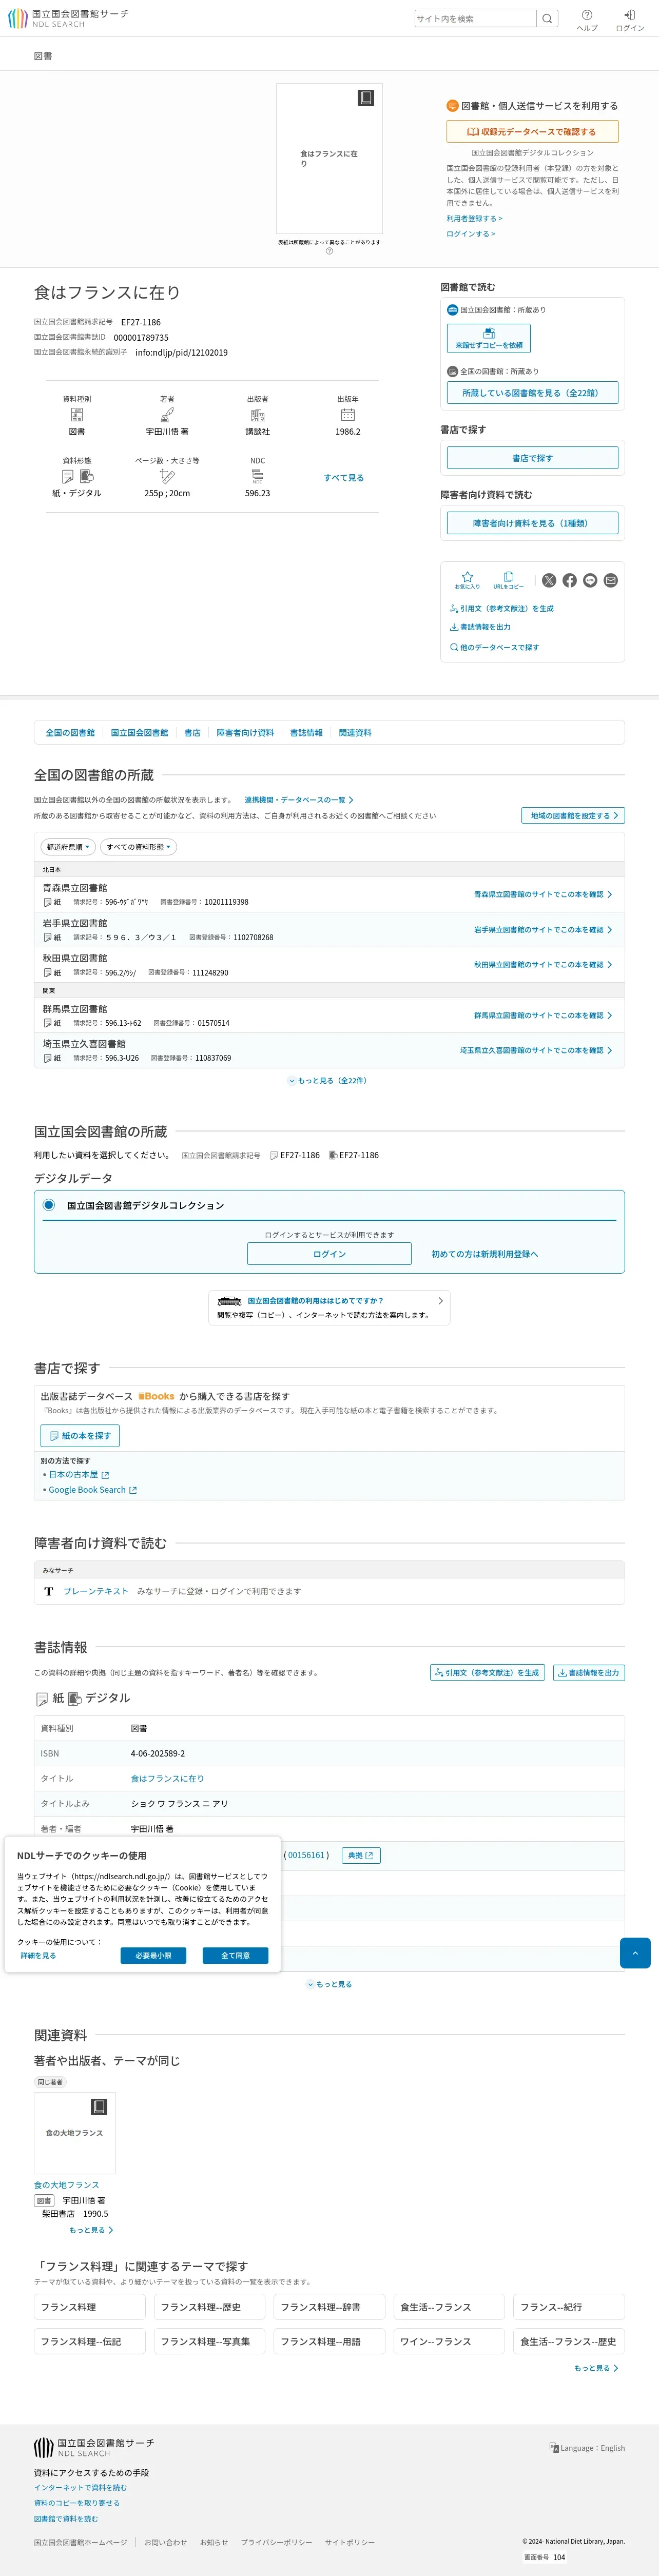Screen dimensions: 659x2576
Task: Click the back-to-top arrow button
Action: [x=635, y=1953]
